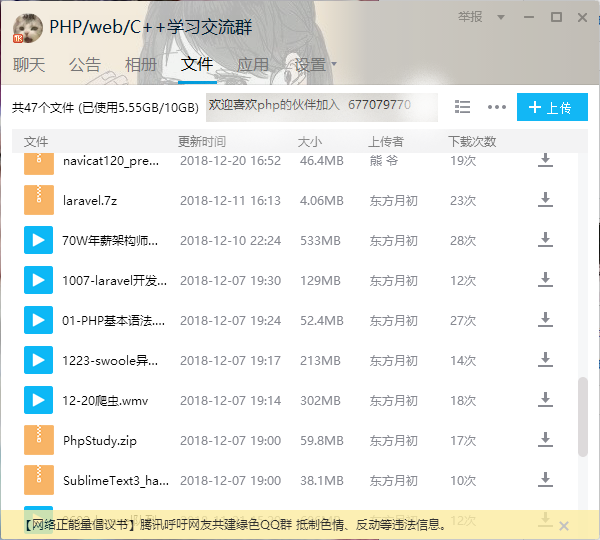Download the 12-20爬虫.wmv file
The height and width of the screenshot is (540, 600).
[545, 400]
